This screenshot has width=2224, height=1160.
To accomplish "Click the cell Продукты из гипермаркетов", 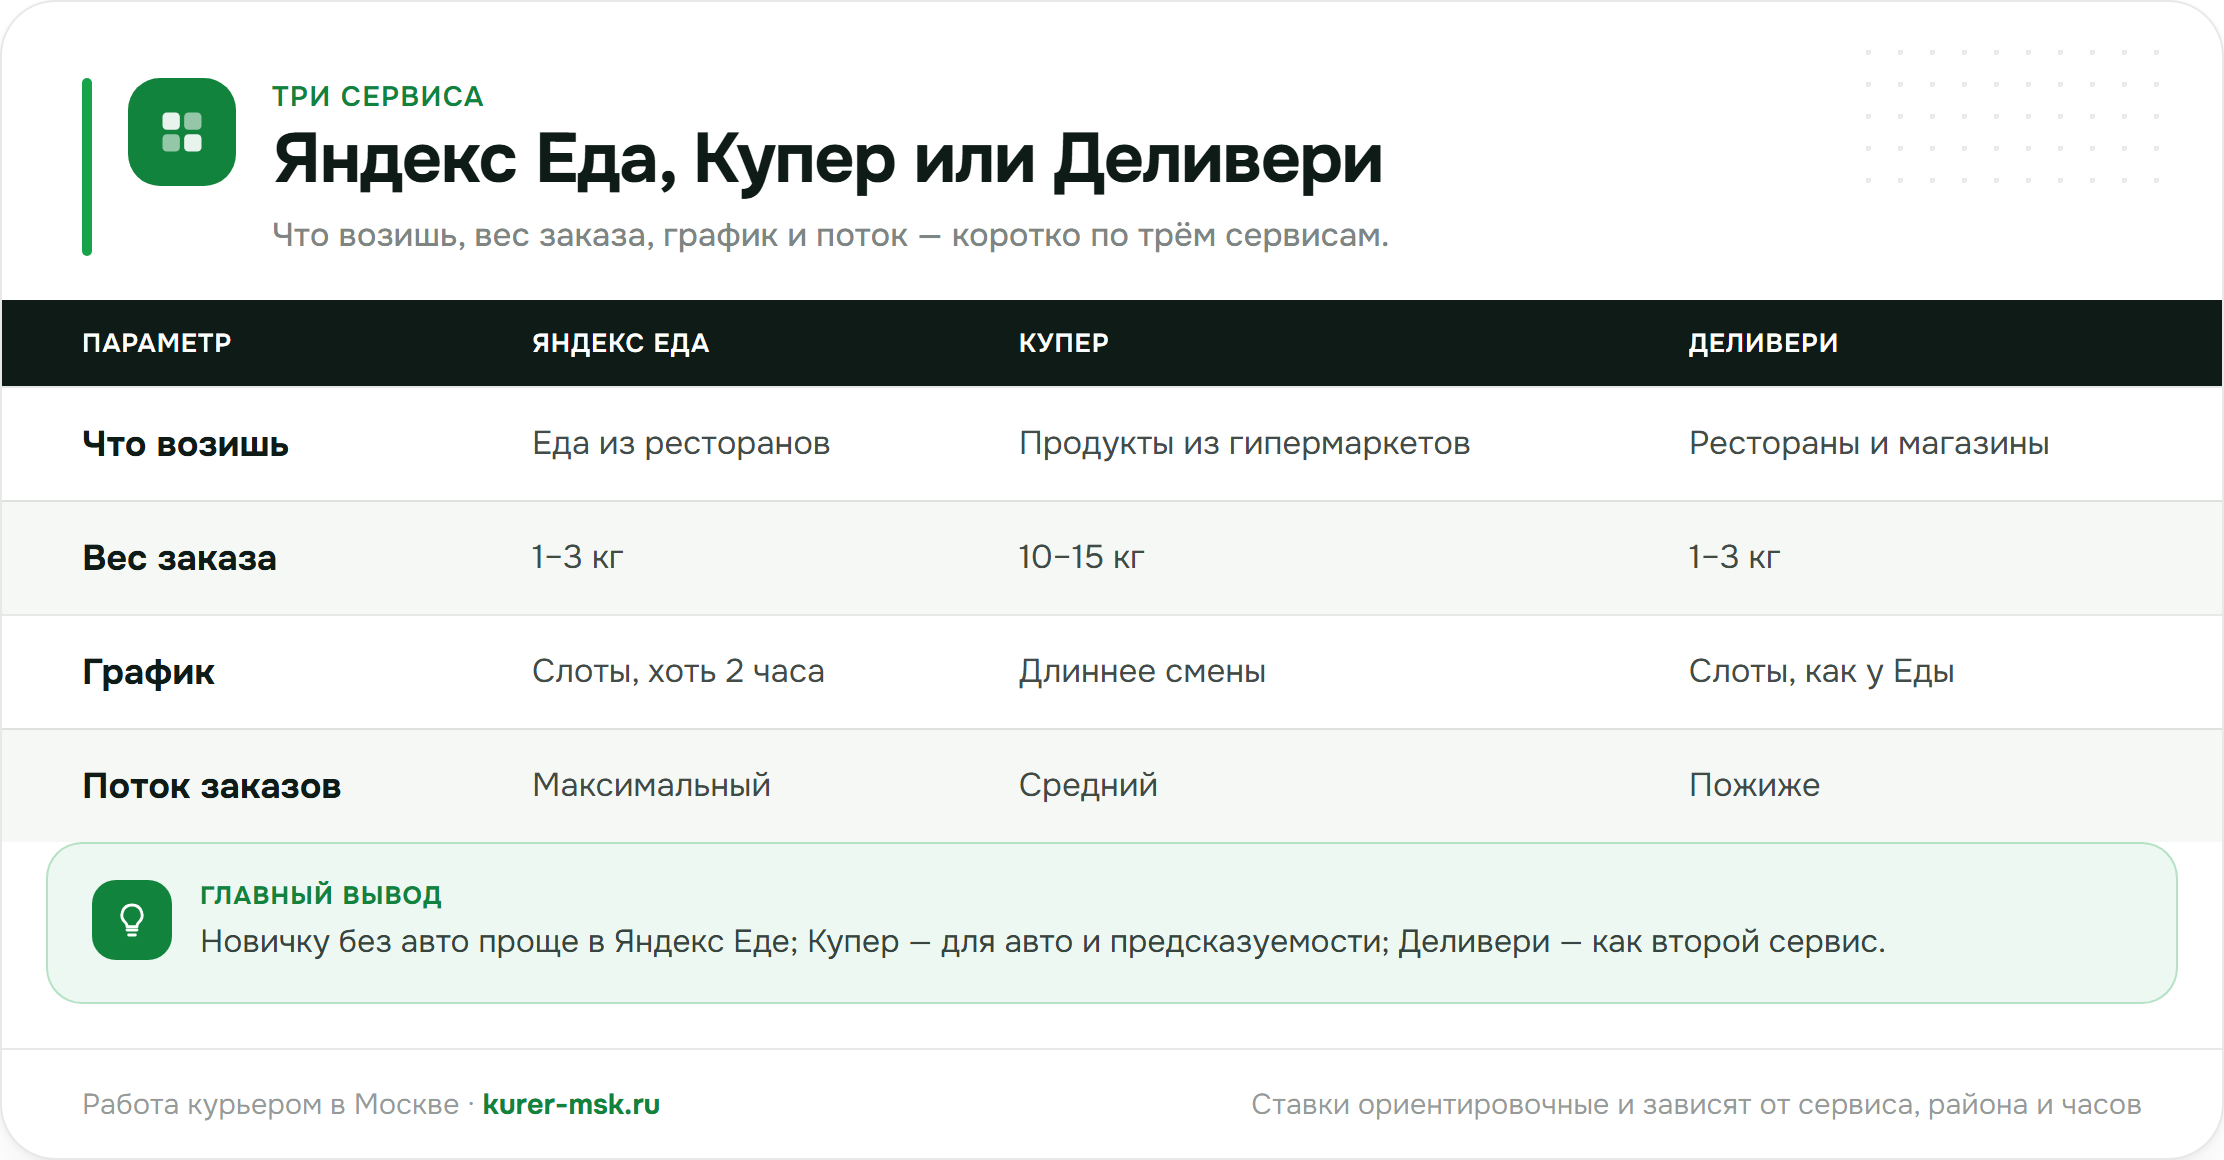I will [x=1244, y=443].
